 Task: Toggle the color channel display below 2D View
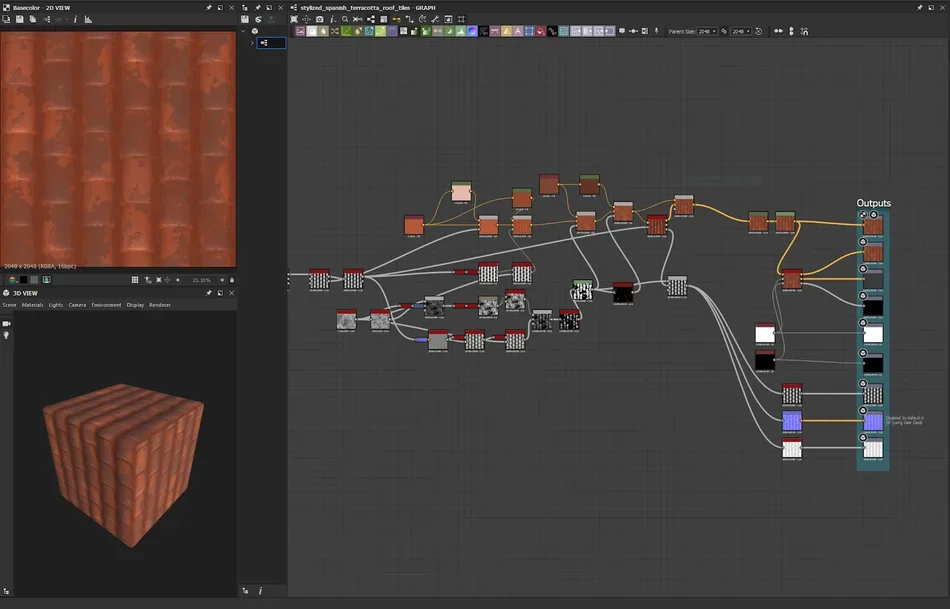12,280
